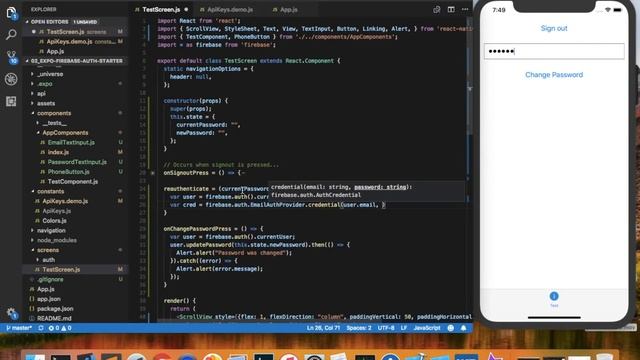This screenshot has width=640, height=360.
Task: Click the feedback smiley icon
Action: click(451, 328)
